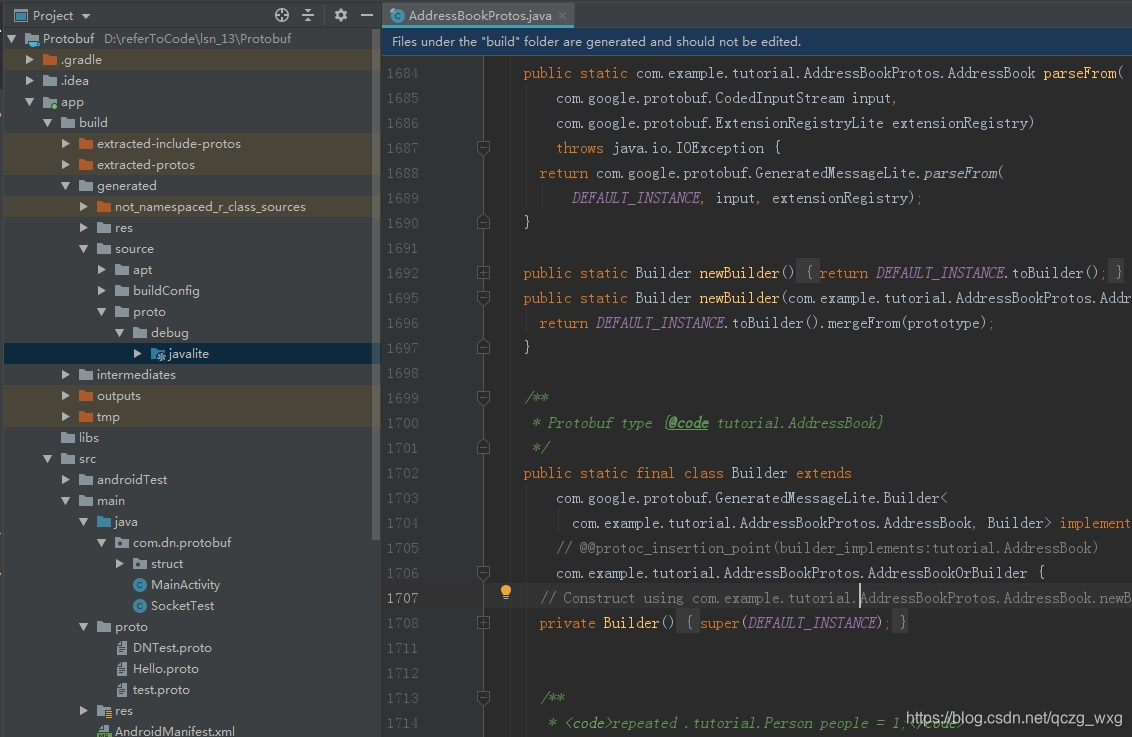Switch to AddressBookProtos.java tab
This screenshot has width=1132, height=737.
479,15
